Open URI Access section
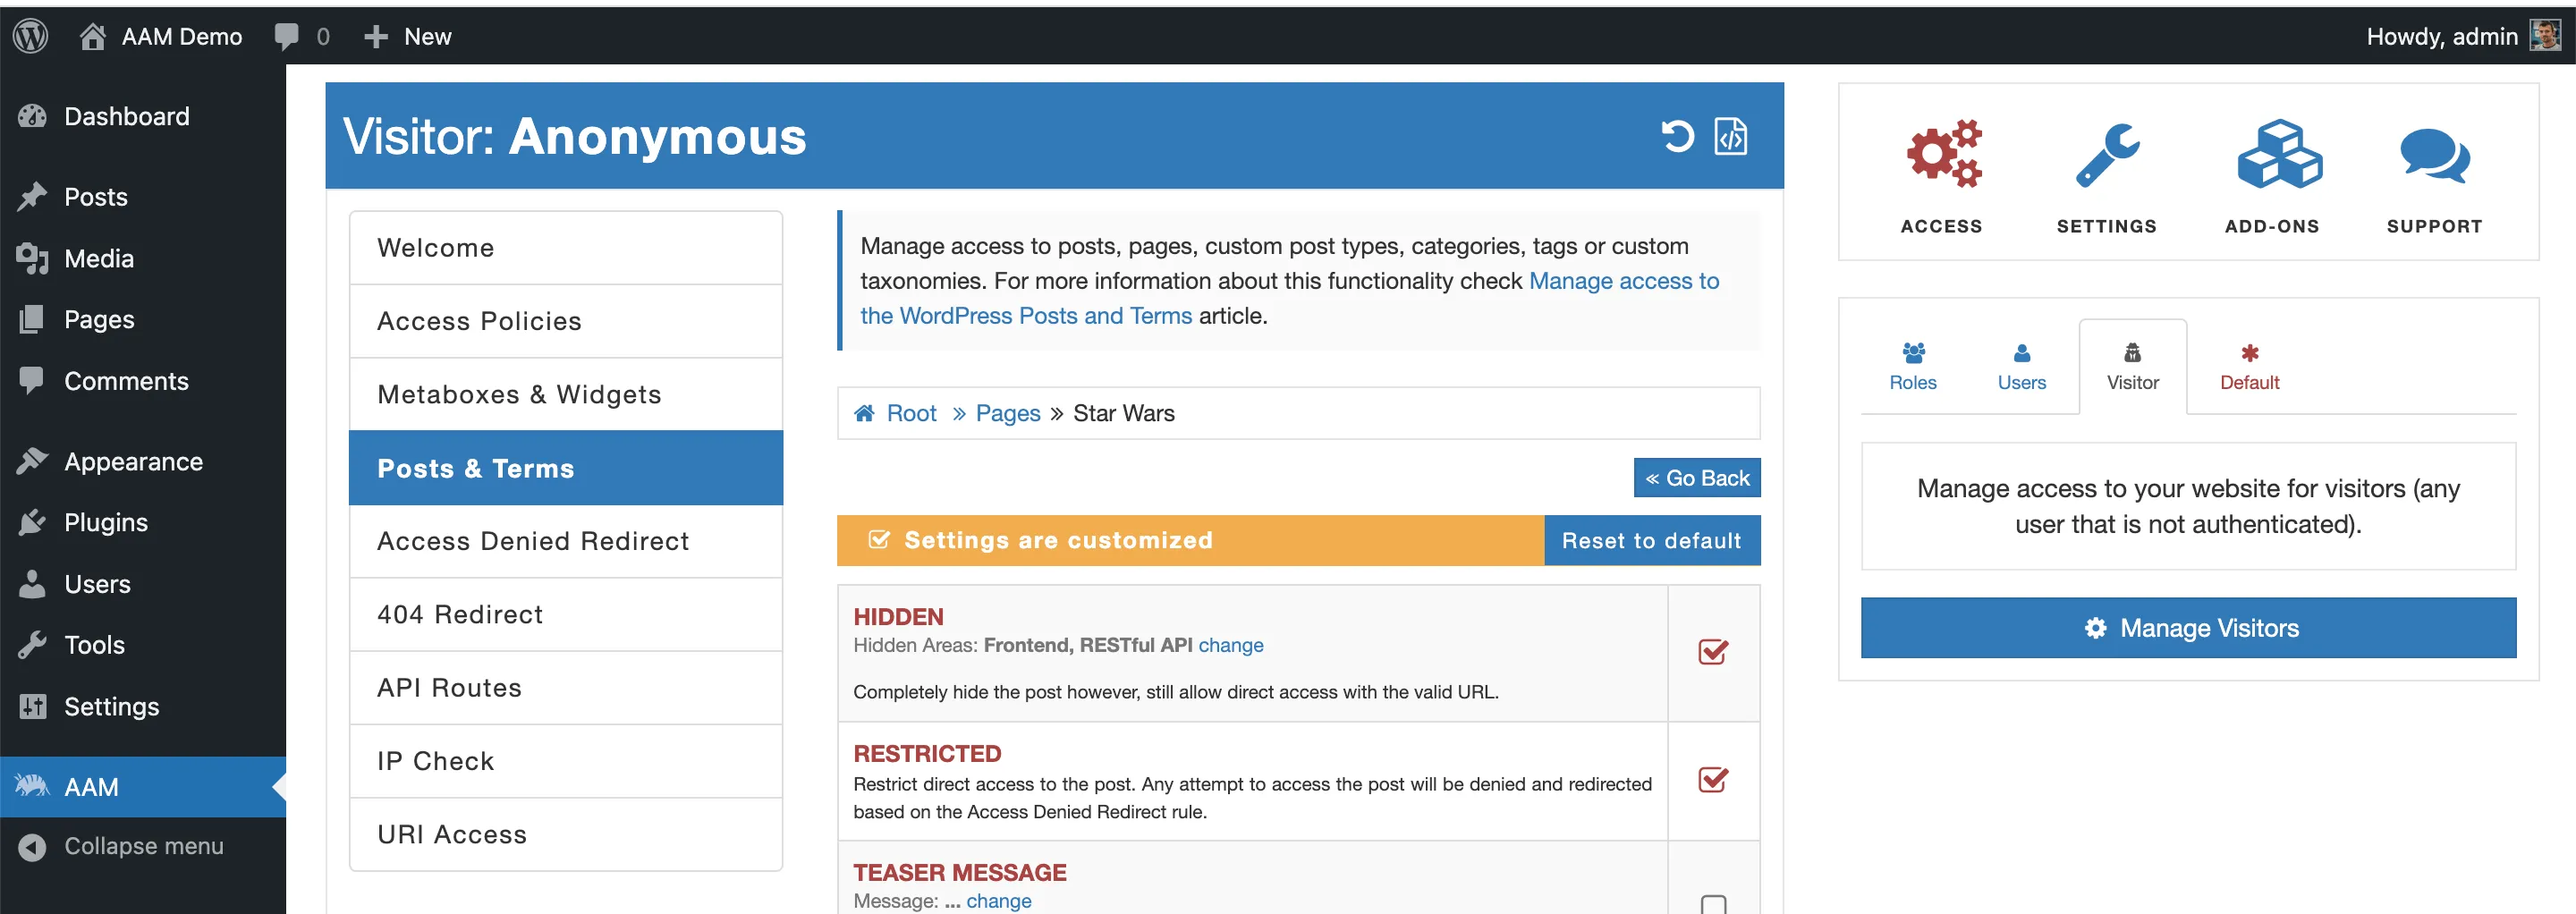The width and height of the screenshot is (2576, 914). click(566, 835)
